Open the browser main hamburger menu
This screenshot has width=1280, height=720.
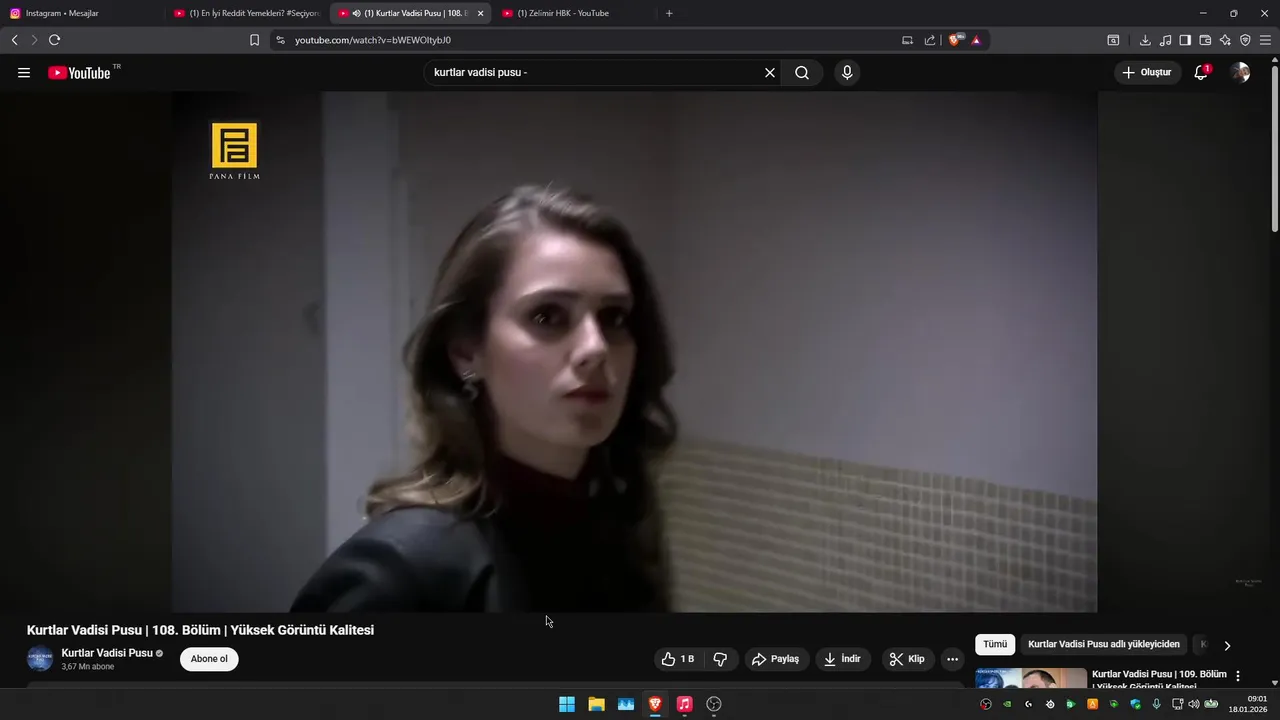point(1266,40)
